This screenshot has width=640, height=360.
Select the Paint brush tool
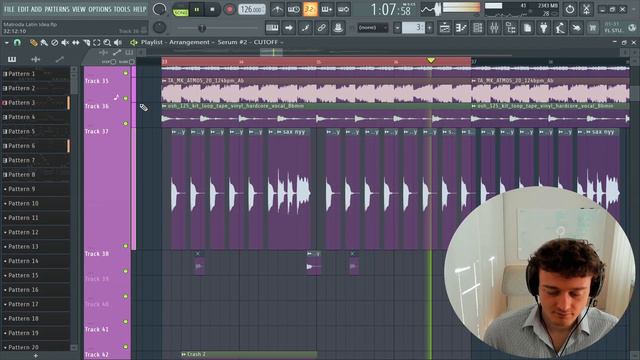(x=44, y=42)
